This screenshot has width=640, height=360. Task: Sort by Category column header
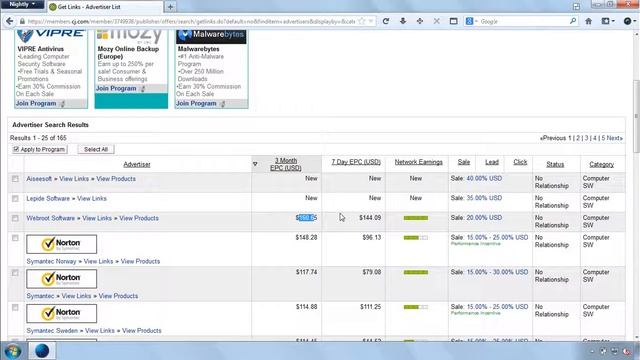pyautogui.click(x=601, y=164)
